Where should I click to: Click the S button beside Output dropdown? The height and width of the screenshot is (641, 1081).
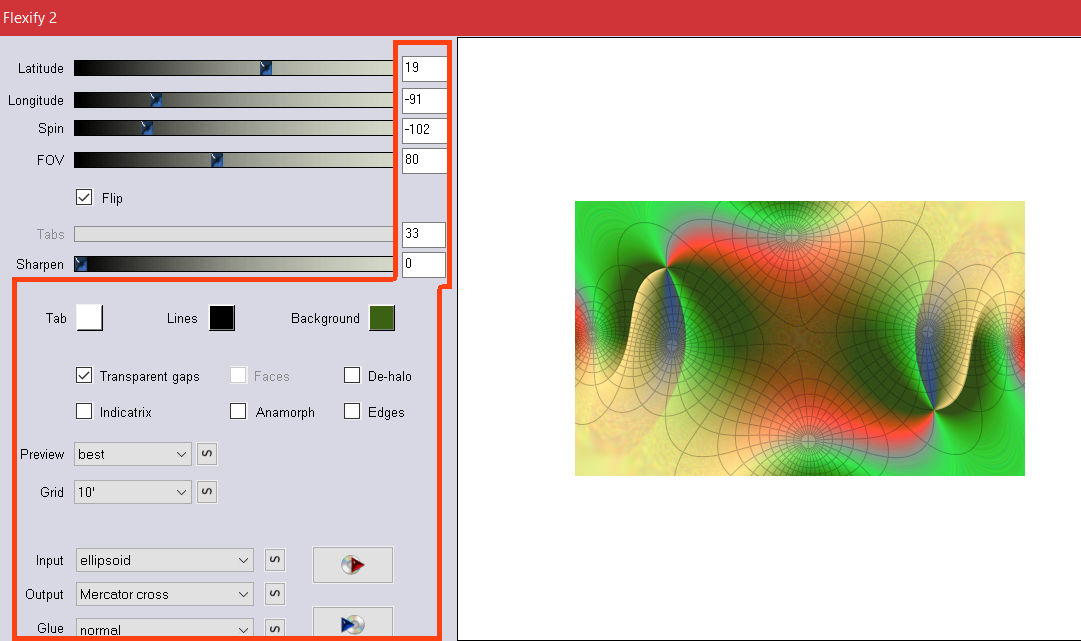(274, 594)
